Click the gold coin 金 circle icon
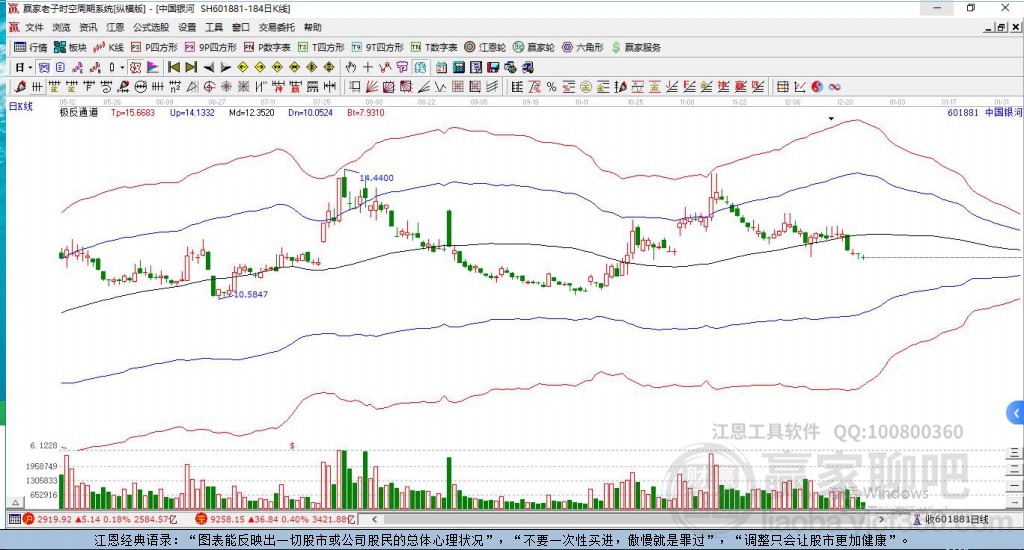The width and height of the screenshot is (1024, 550). point(586,86)
